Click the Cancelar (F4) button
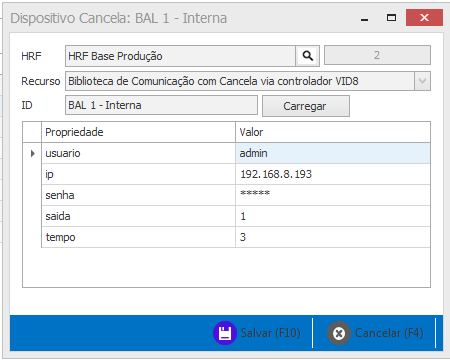 click(375, 333)
